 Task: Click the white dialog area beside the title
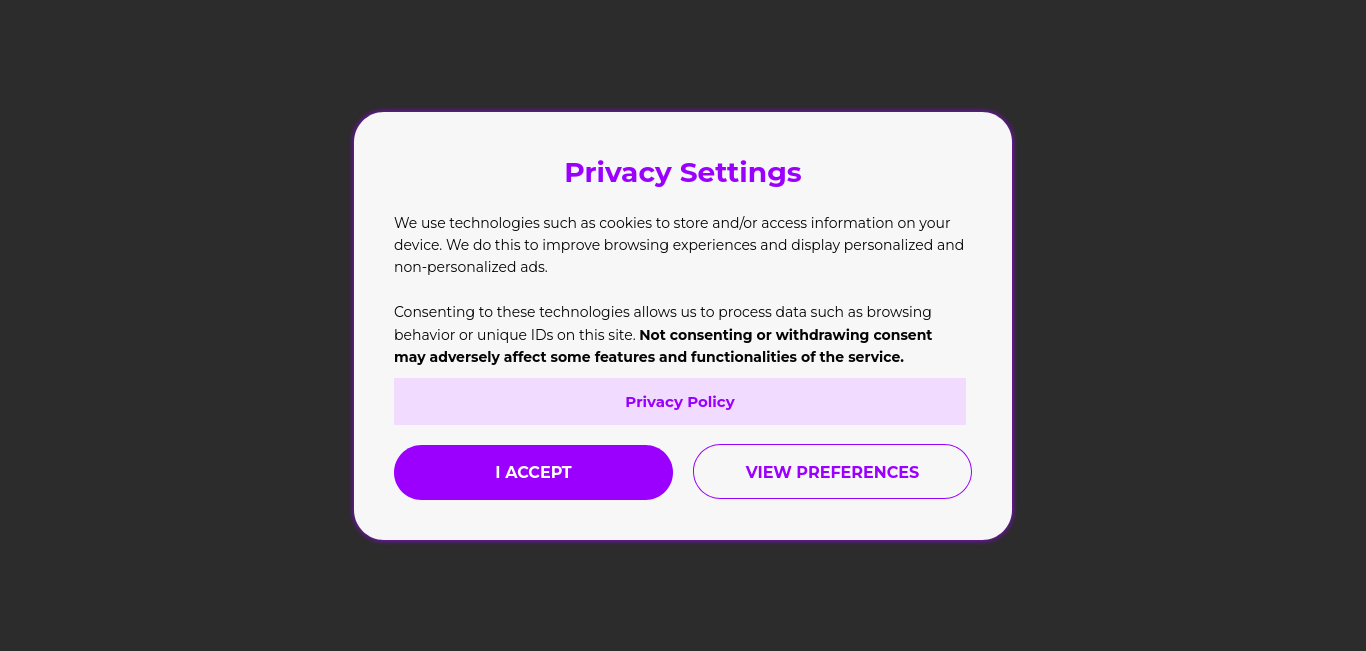coord(900,172)
